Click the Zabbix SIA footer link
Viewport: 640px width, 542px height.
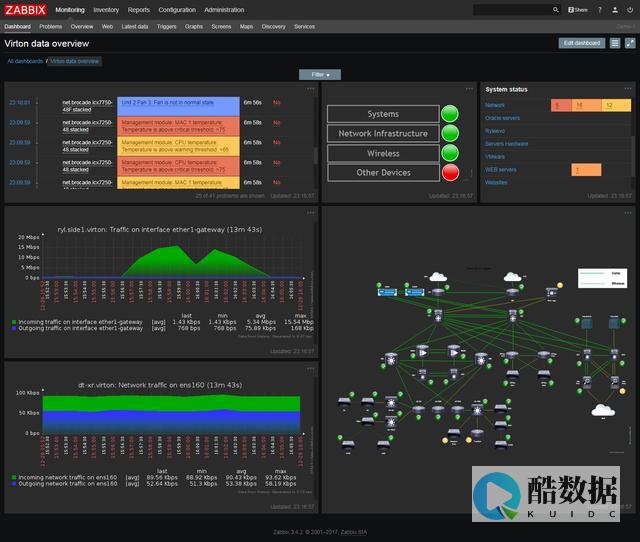[354, 532]
